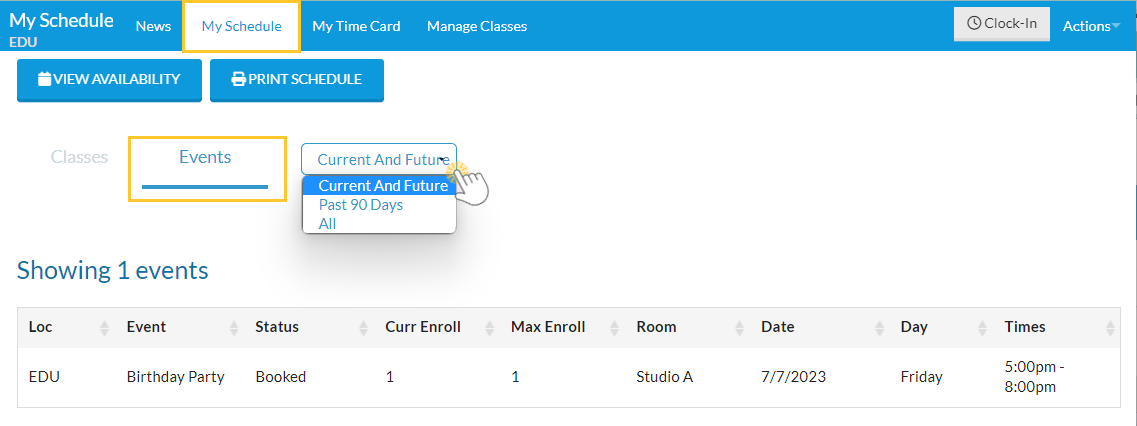Open the Actions dropdown menu
This screenshot has width=1137, height=426.
(x=1091, y=26)
